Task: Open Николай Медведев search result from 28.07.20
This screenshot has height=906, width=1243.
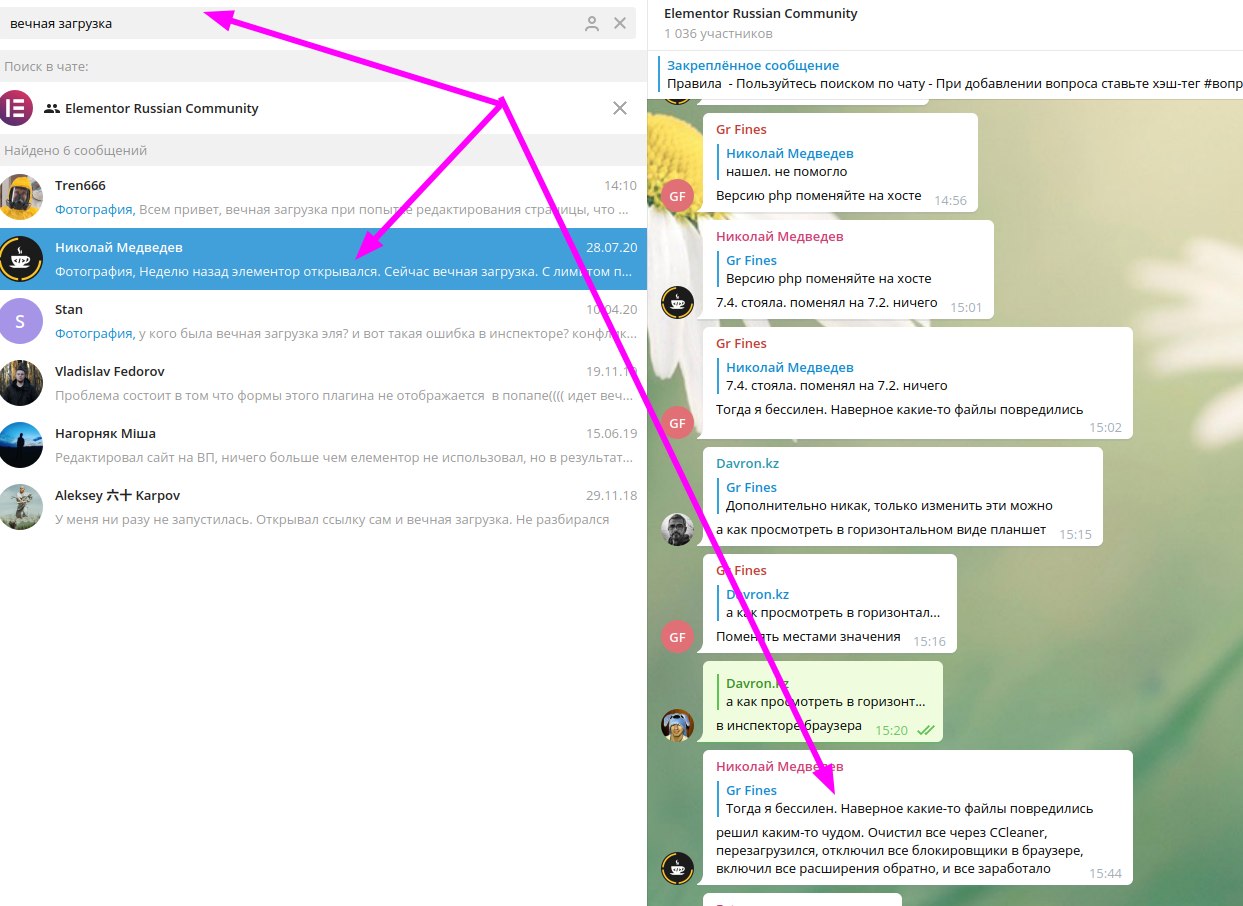Action: point(323,259)
